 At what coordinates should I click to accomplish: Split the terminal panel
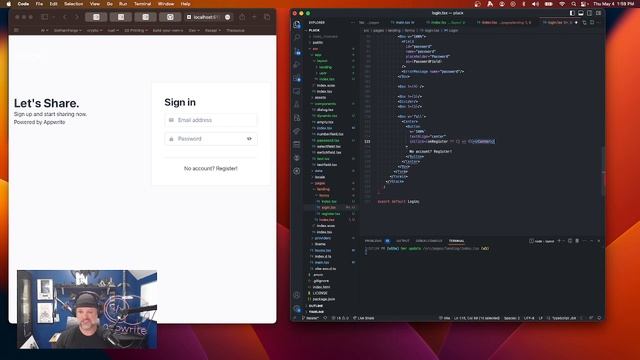570,241
